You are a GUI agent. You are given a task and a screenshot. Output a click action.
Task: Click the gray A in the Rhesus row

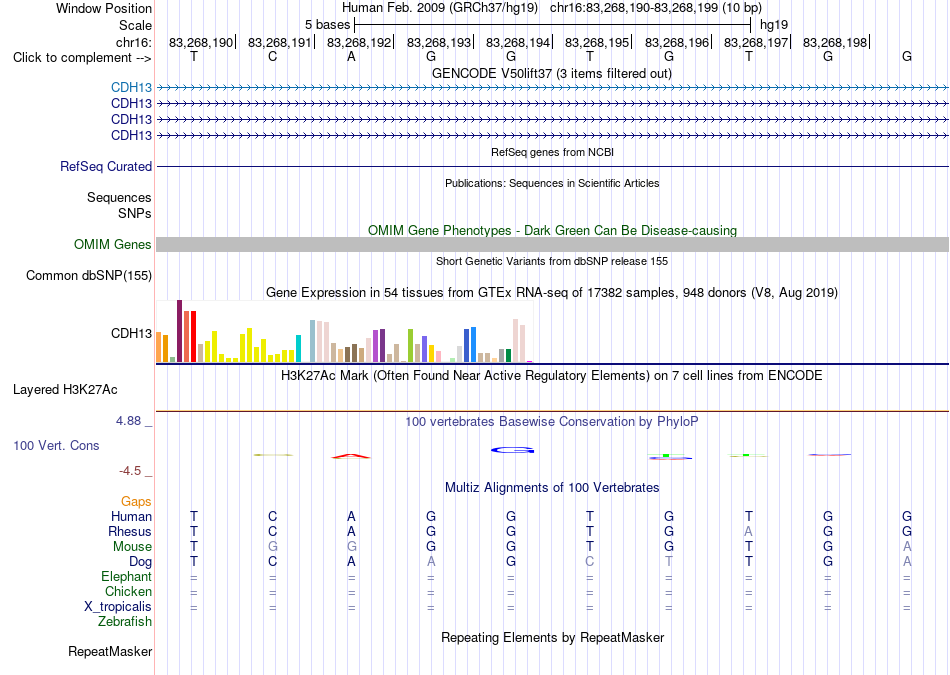point(749,532)
